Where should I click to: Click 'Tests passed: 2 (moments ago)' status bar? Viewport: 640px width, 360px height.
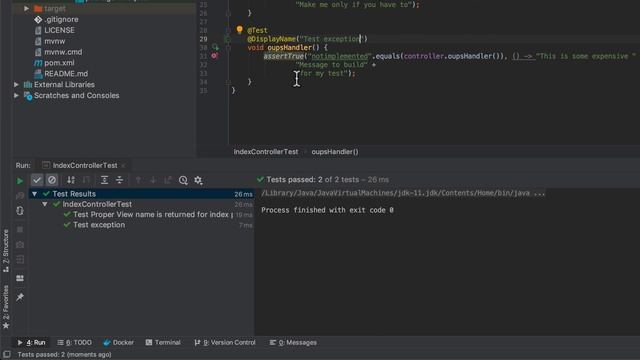tap(64, 354)
